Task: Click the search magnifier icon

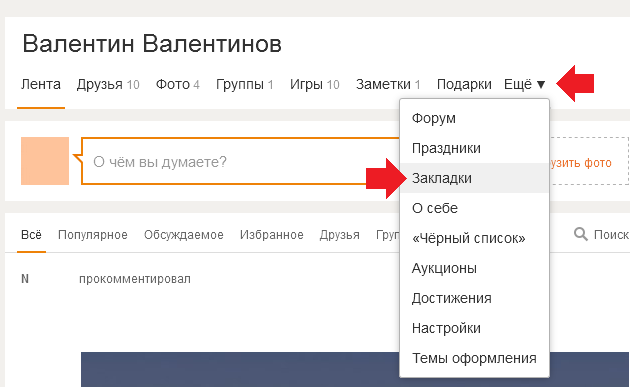Action: click(x=581, y=233)
